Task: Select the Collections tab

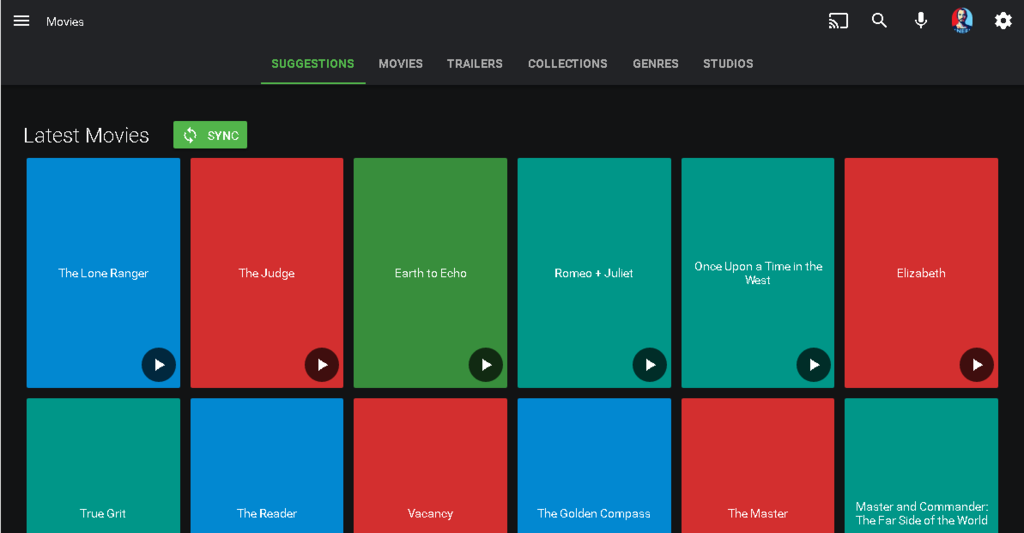Action: pos(567,64)
